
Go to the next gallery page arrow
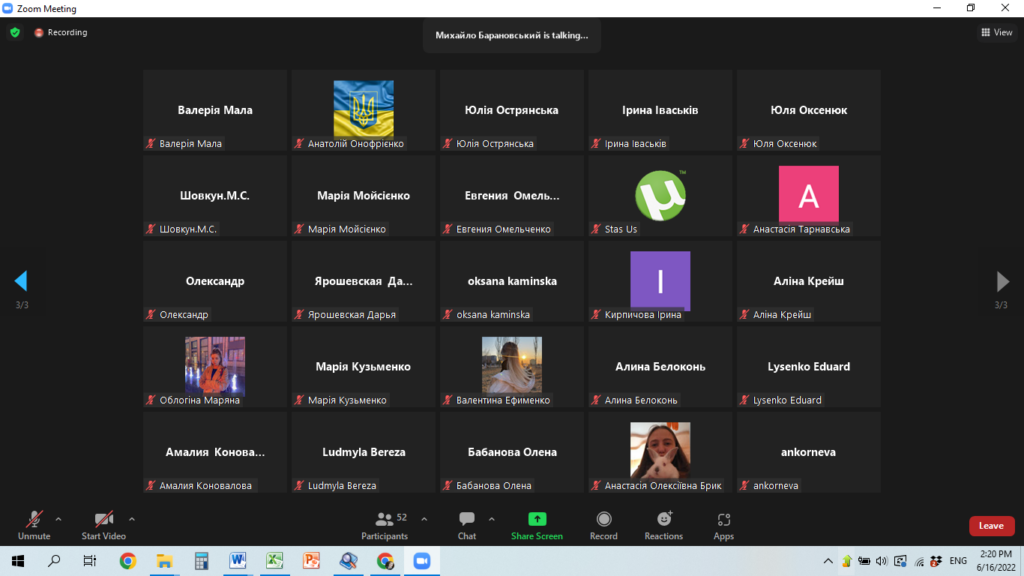coord(1003,281)
